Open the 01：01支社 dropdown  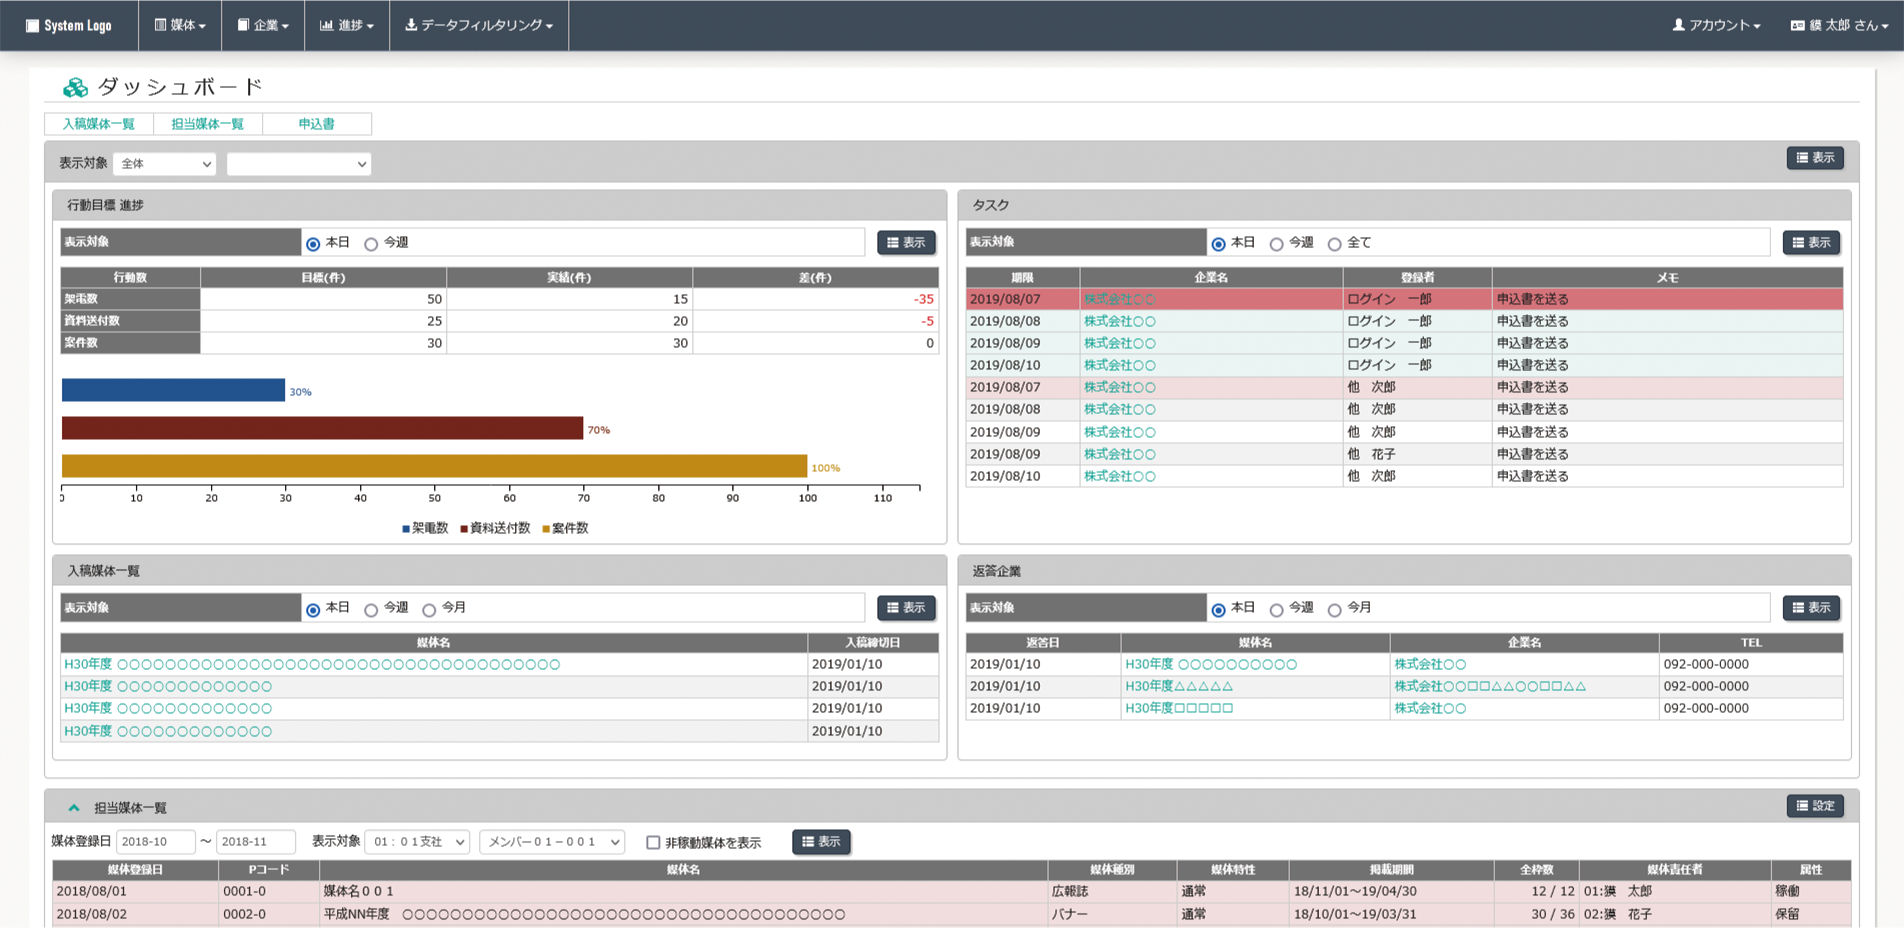point(417,842)
